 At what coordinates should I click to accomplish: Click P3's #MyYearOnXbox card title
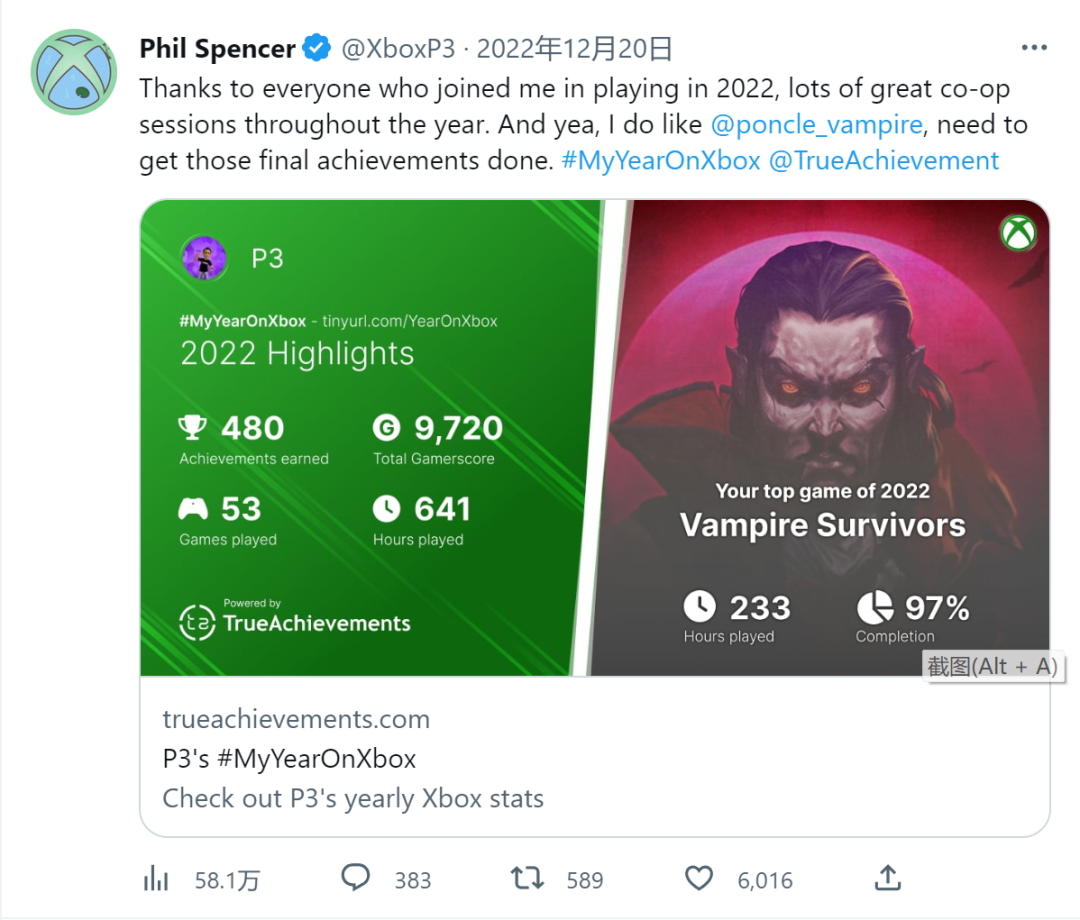(x=289, y=759)
